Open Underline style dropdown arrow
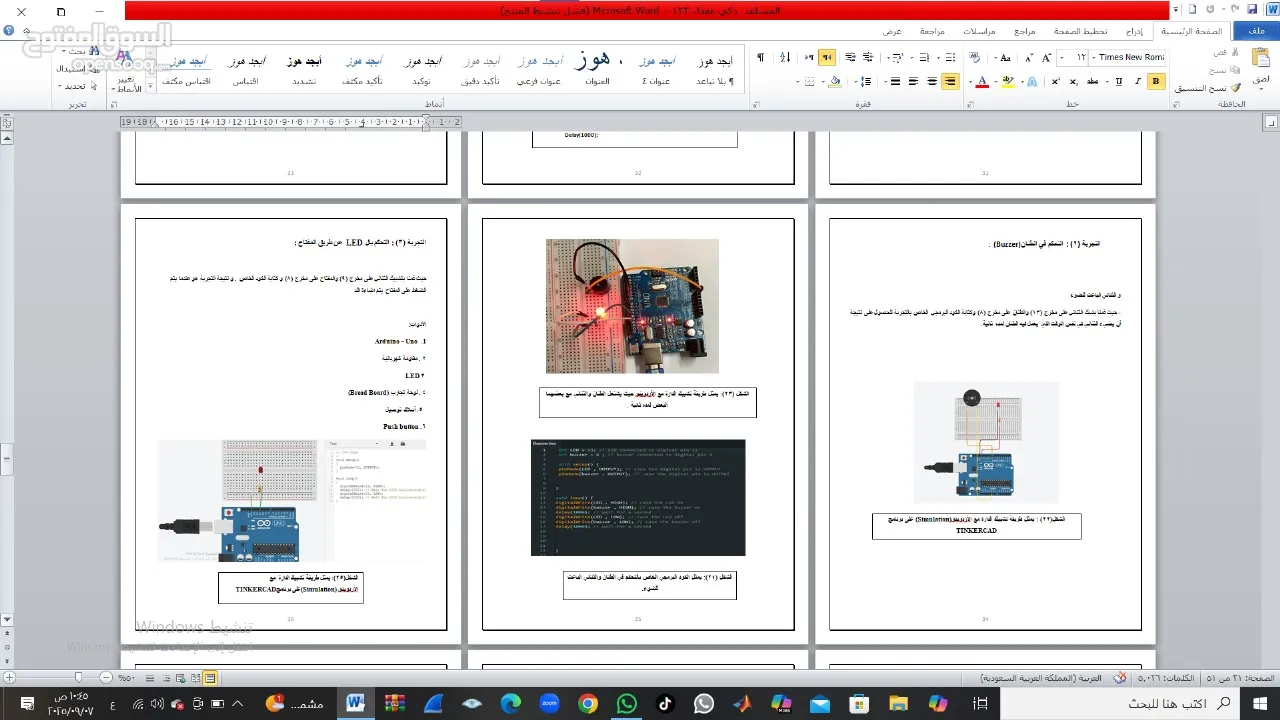 1107,81
